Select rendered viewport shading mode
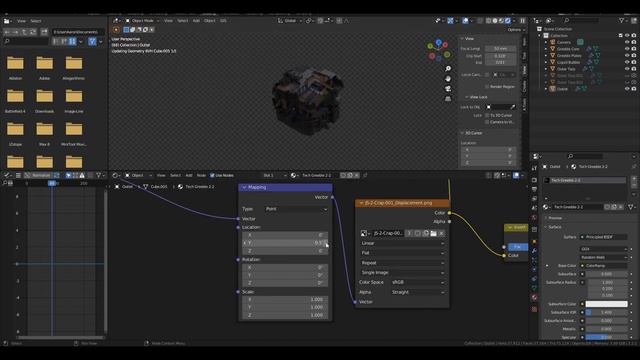The image size is (640, 360). 508,21
